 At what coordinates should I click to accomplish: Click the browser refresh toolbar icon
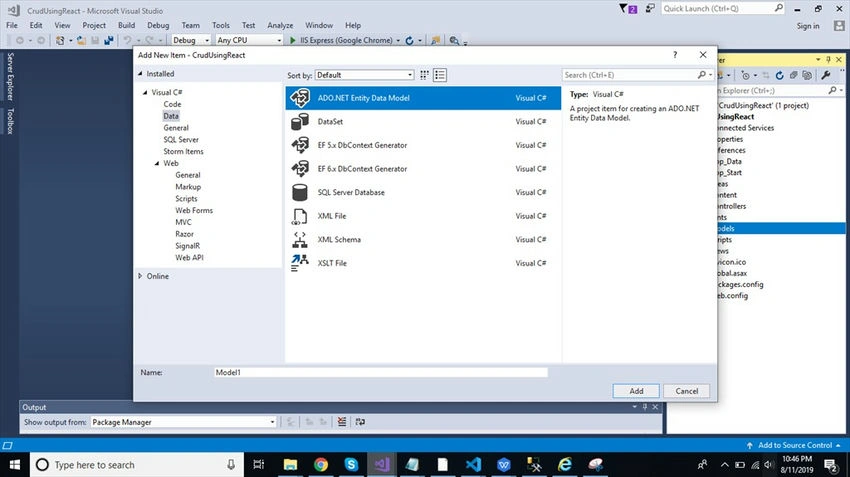click(x=409, y=40)
